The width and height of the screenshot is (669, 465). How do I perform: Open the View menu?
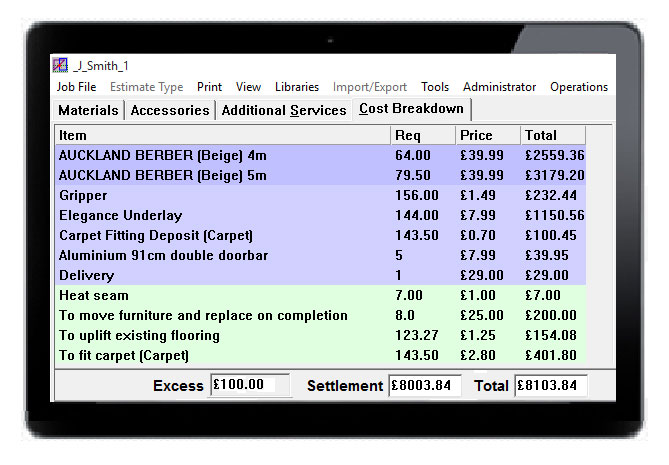pyautogui.click(x=248, y=87)
